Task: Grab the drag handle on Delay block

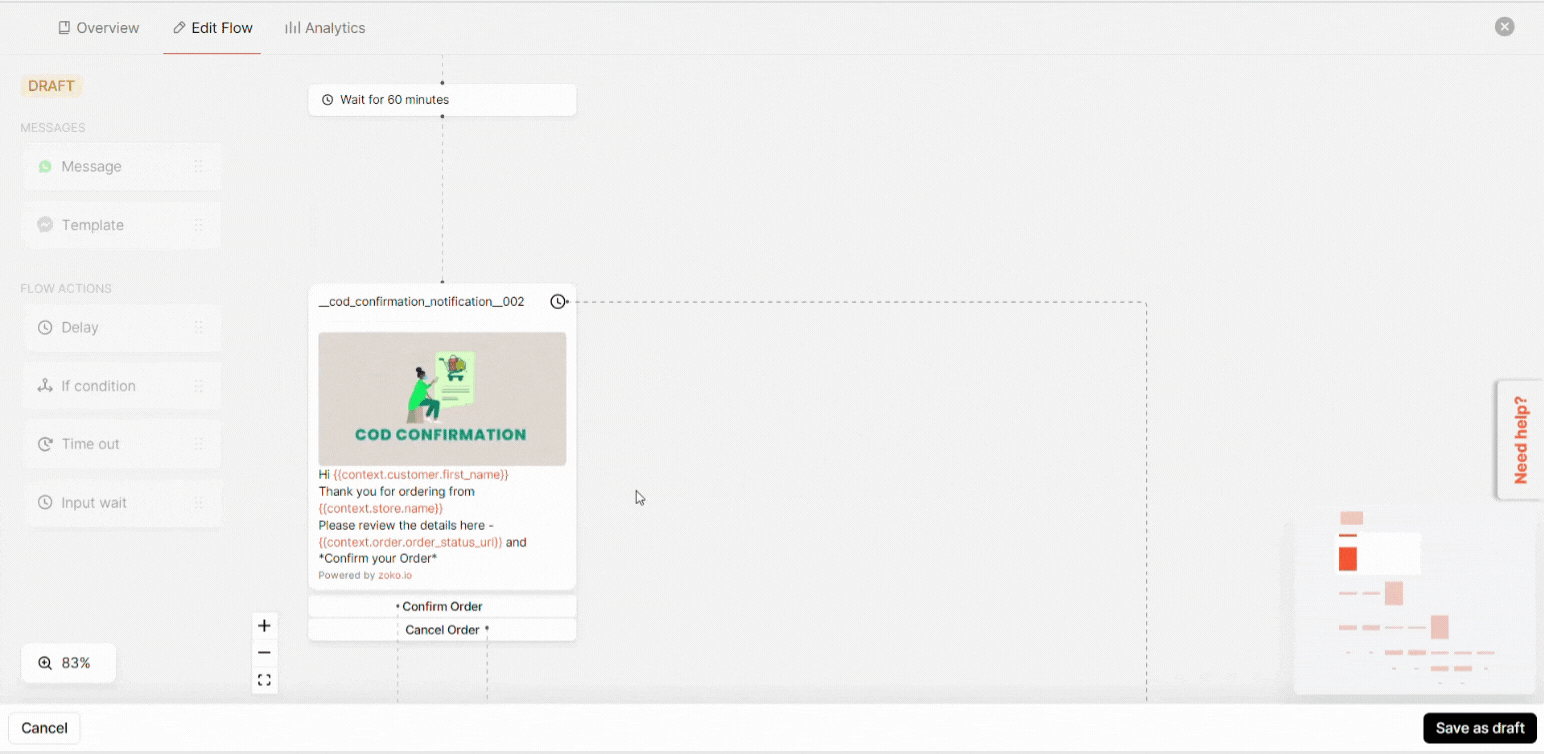Action: (198, 327)
